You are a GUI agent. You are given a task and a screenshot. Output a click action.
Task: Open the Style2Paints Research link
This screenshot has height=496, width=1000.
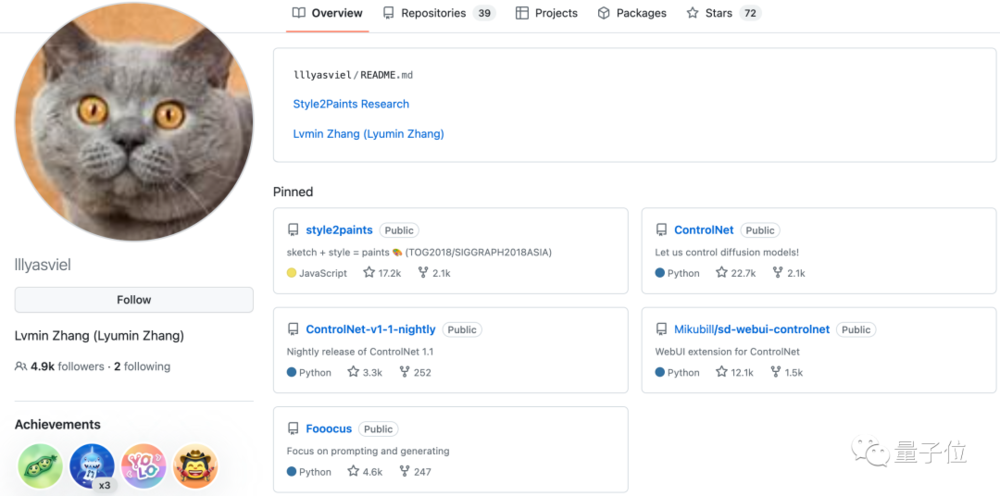(x=351, y=104)
